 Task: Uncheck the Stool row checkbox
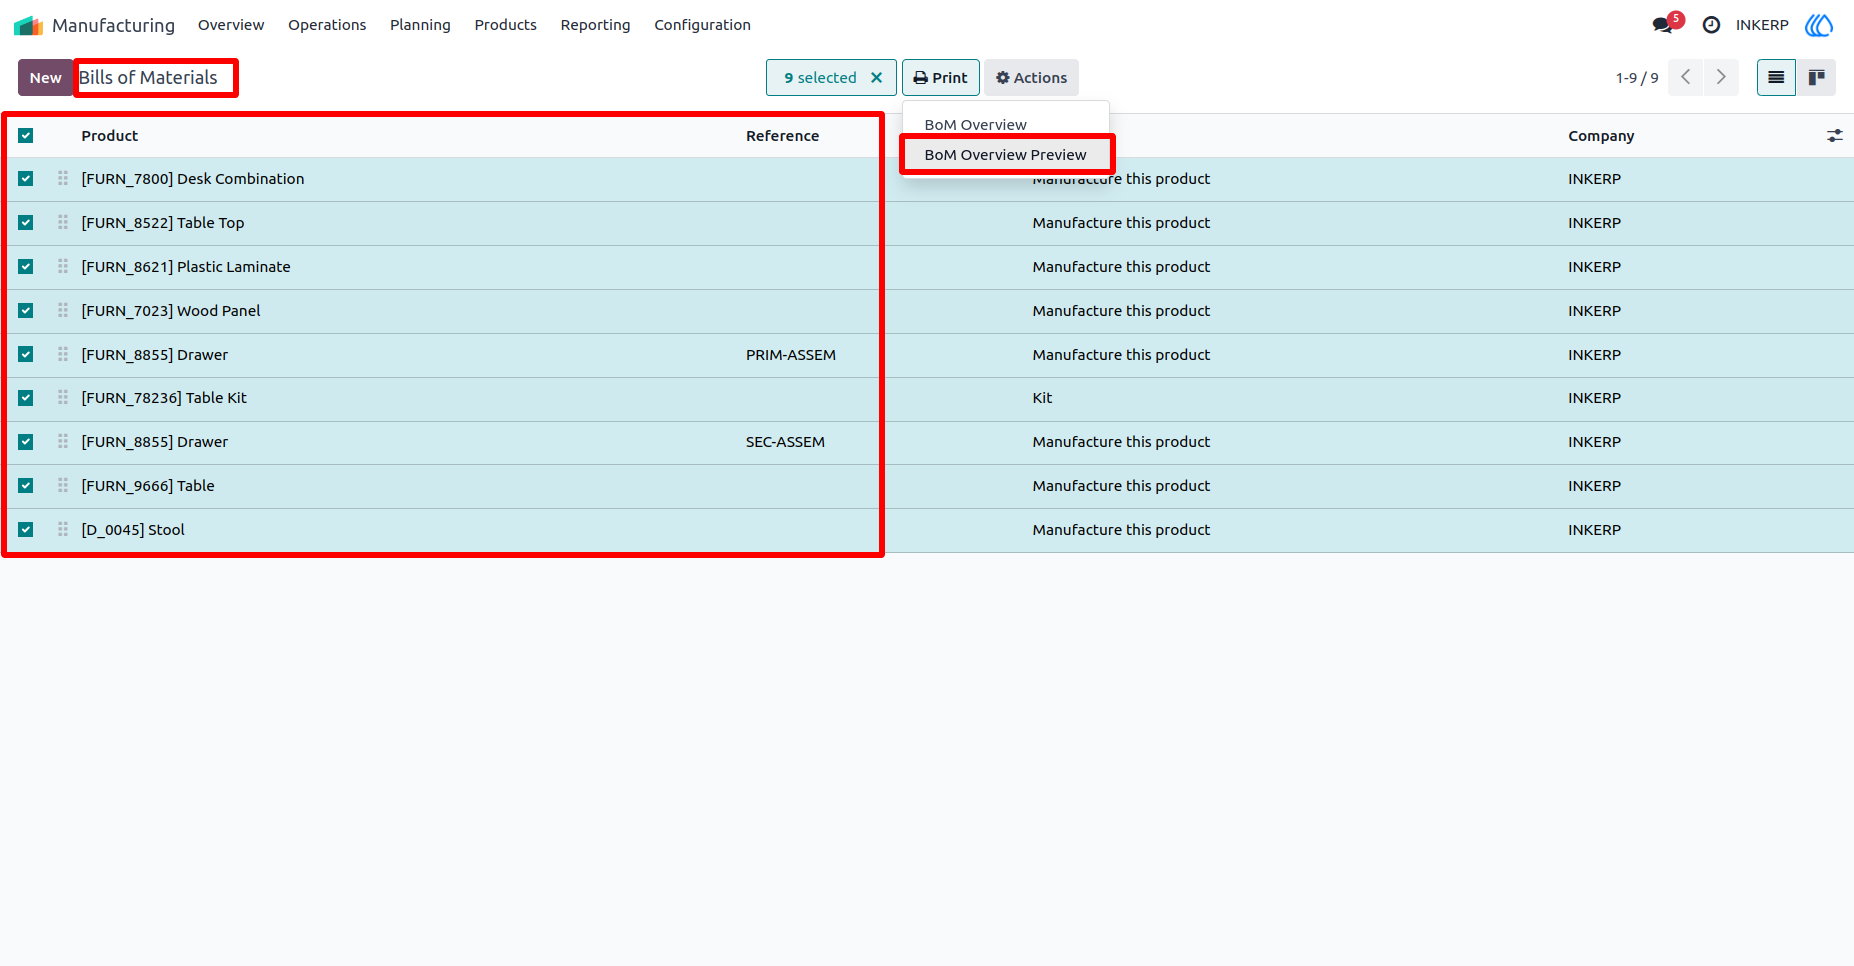pyautogui.click(x=26, y=530)
